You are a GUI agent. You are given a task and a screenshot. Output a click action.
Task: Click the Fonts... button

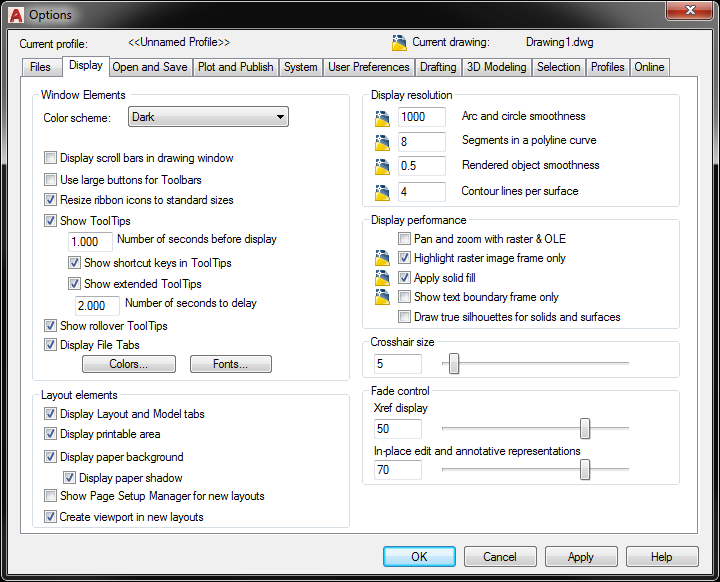(231, 364)
